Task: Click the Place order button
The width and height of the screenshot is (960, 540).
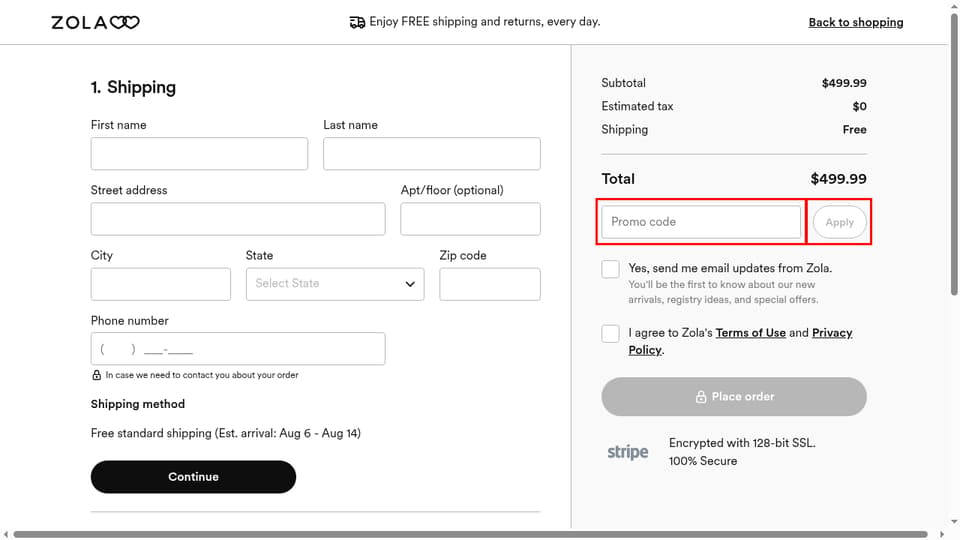Action: pos(734,397)
